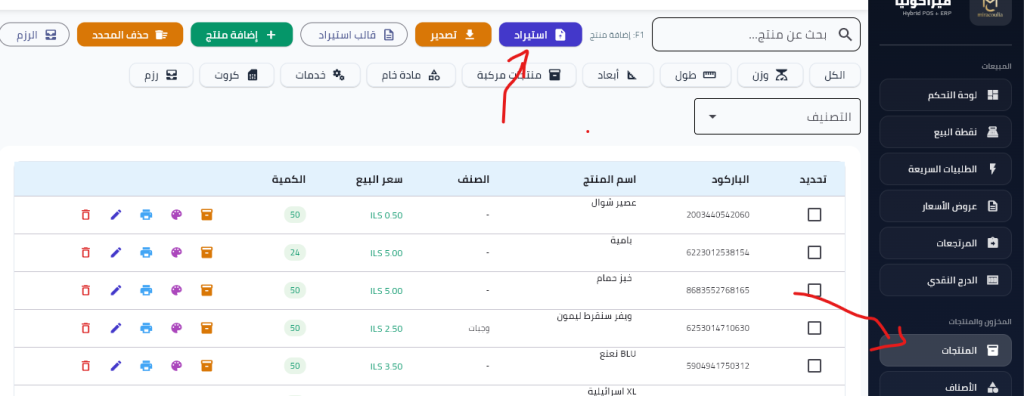1024x396 pixels.
Task: Edit the بامية product via pencil icon
Action: [116, 252]
